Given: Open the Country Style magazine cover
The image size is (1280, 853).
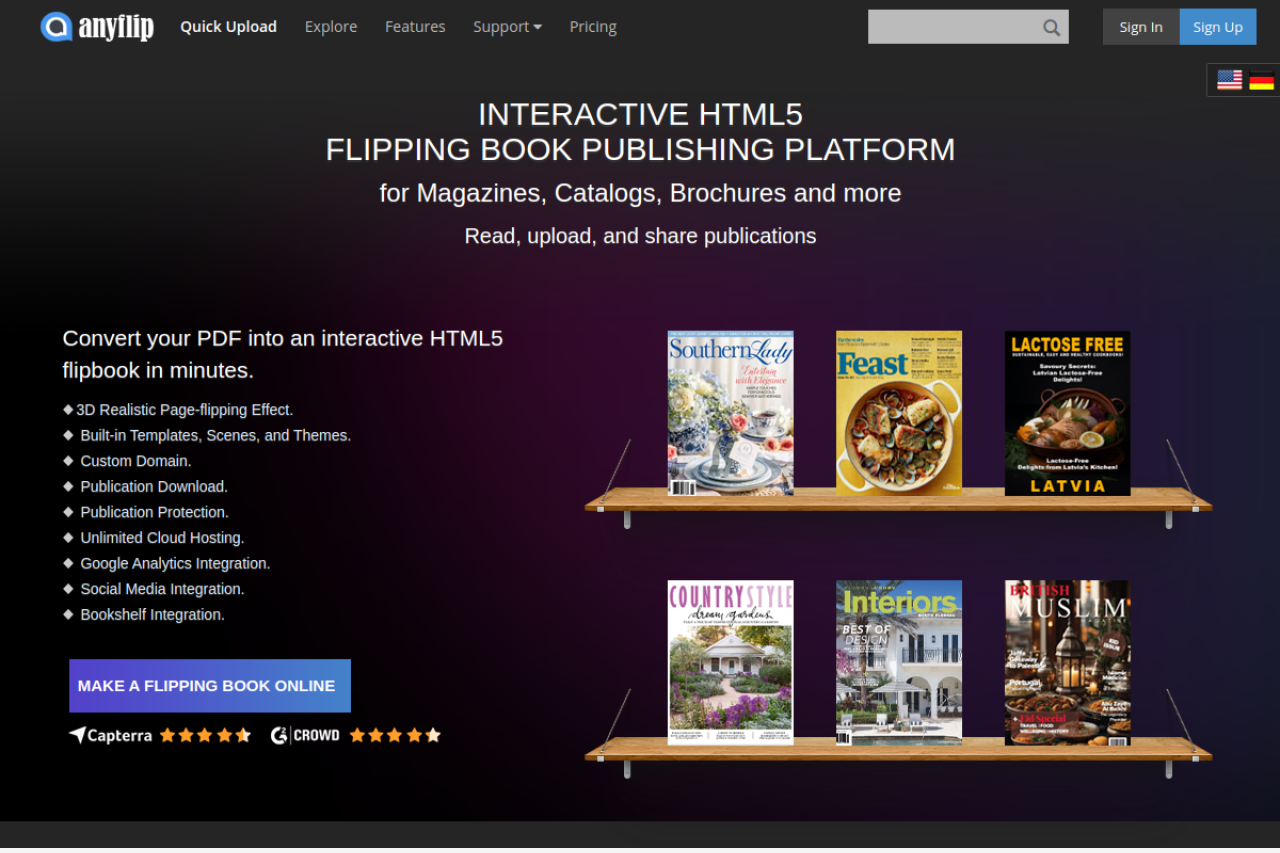Looking at the screenshot, I should click(730, 662).
